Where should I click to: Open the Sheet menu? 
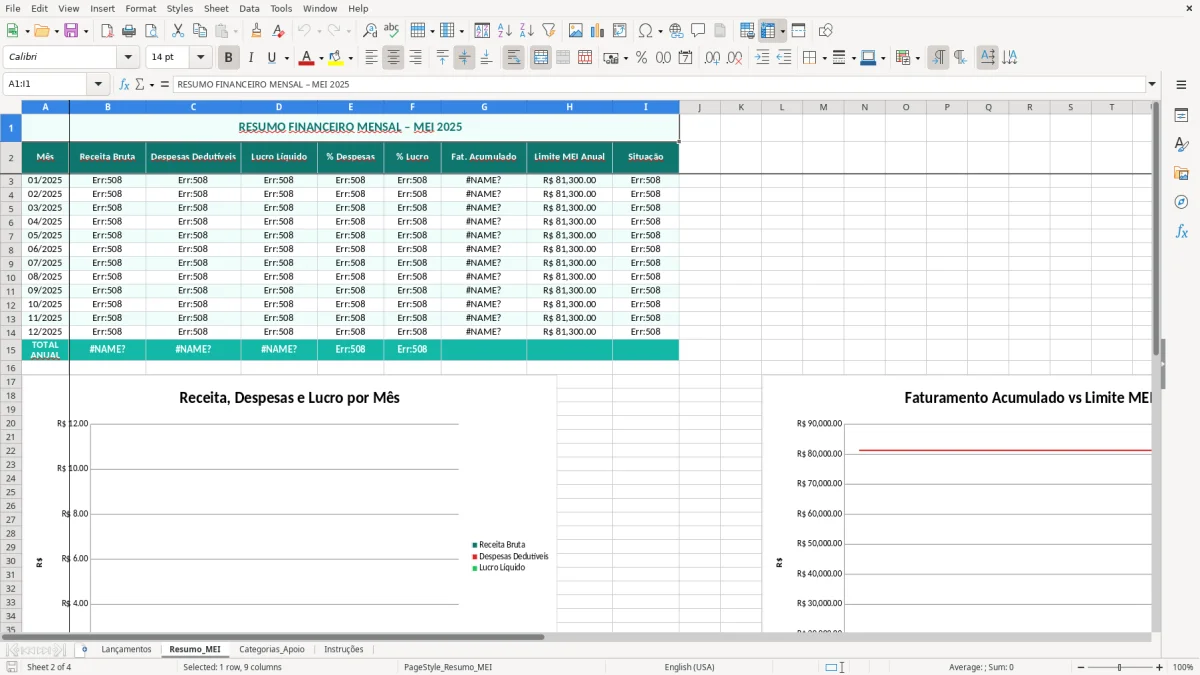point(216,8)
